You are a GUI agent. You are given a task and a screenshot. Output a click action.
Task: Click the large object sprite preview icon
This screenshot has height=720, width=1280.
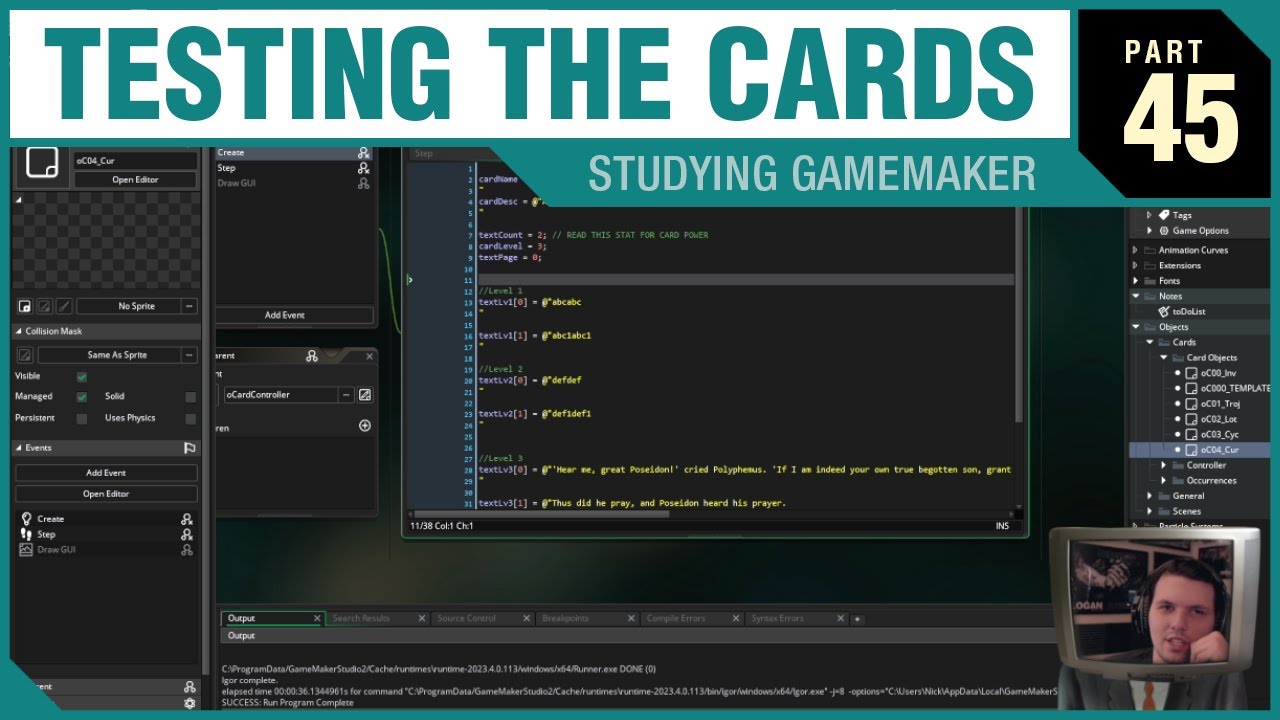click(41, 162)
